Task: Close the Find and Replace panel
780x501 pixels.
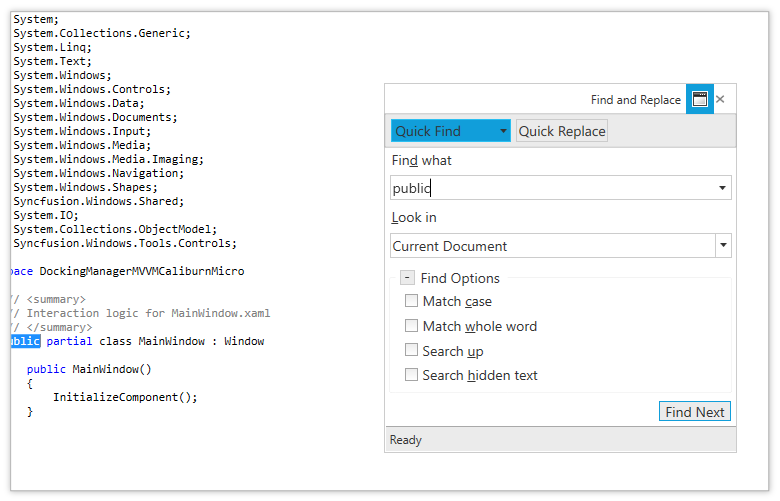Action: click(x=720, y=100)
